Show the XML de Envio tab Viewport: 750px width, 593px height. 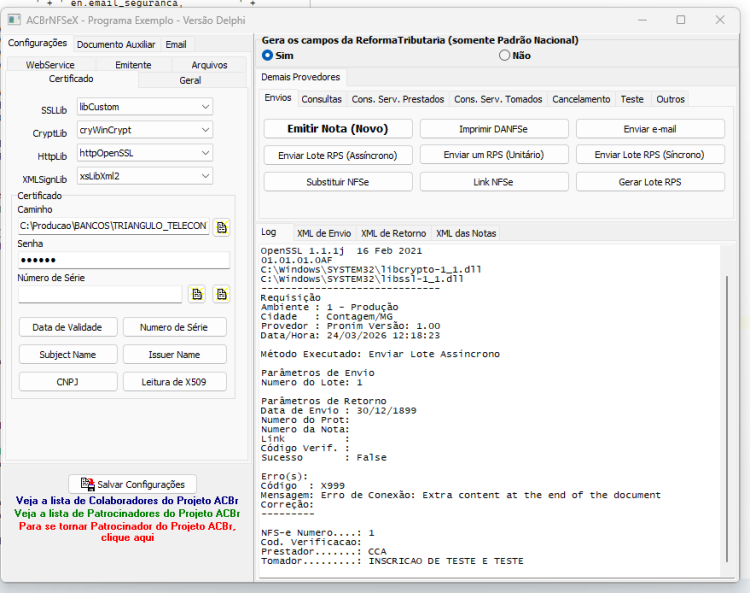[324, 233]
